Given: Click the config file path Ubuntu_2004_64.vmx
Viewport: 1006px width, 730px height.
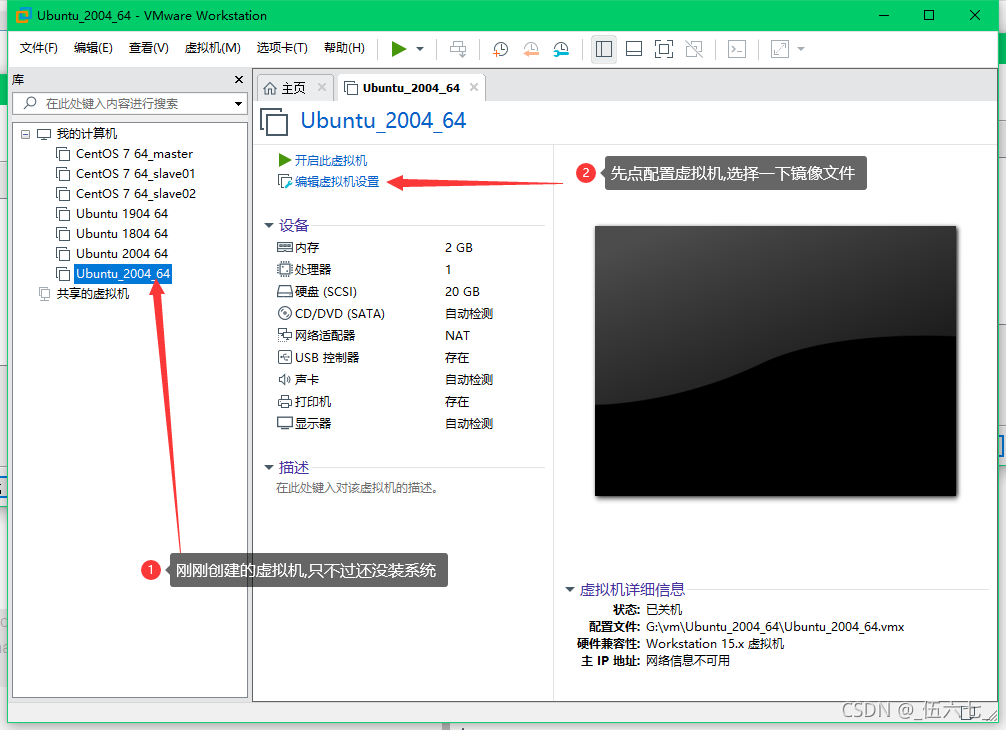Looking at the screenshot, I should pos(775,627).
